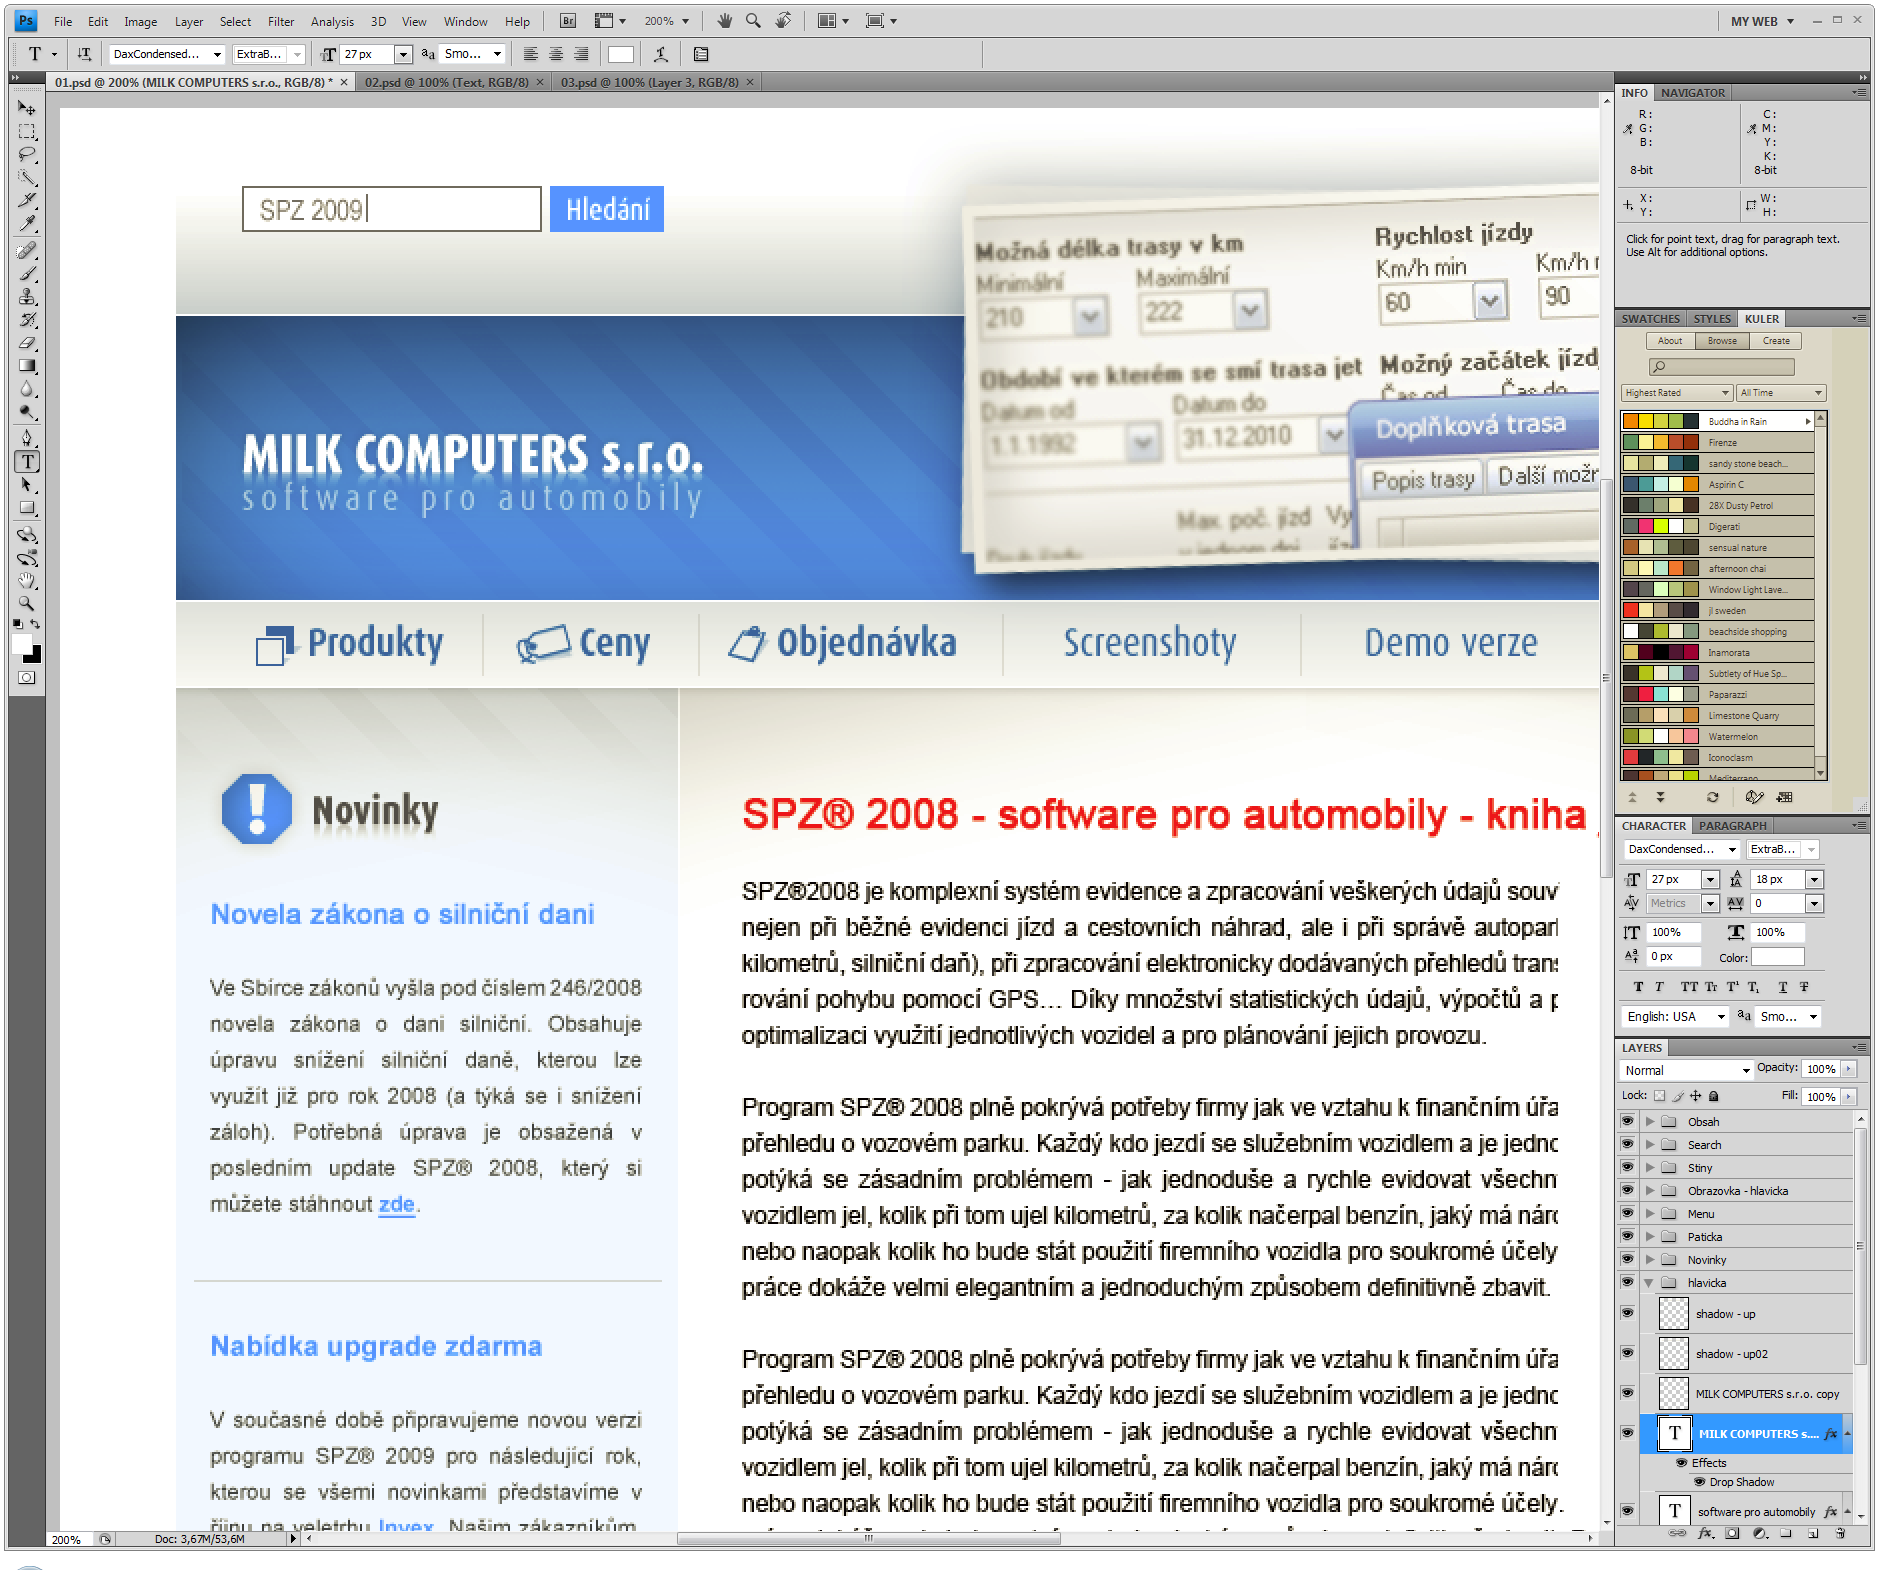Expand the Paticka layer group

(x=1650, y=1236)
